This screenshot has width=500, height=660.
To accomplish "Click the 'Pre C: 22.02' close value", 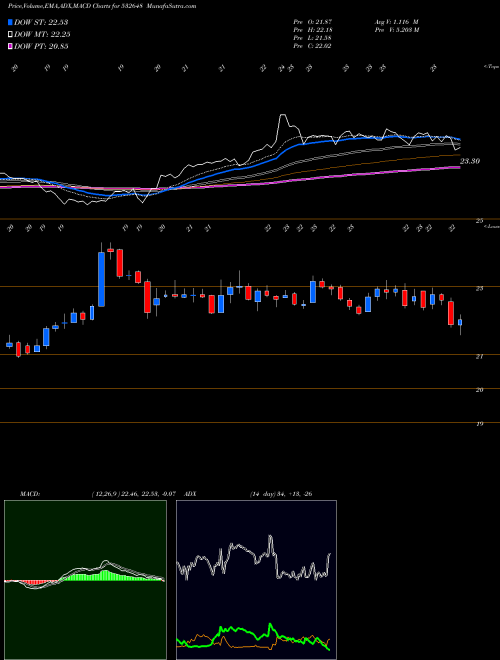I will (313, 46).
